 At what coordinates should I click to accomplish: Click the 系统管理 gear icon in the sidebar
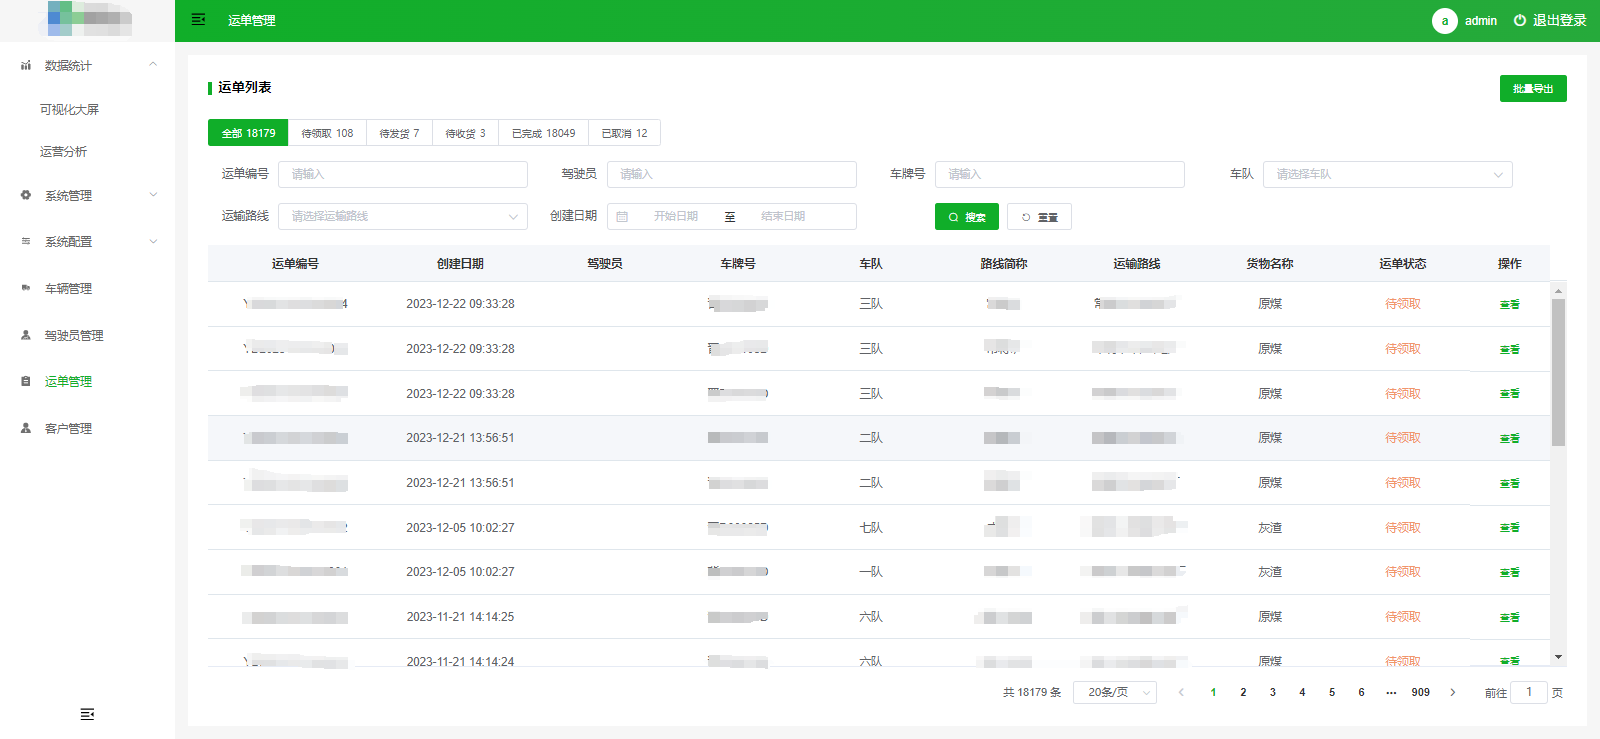(26, 195)
